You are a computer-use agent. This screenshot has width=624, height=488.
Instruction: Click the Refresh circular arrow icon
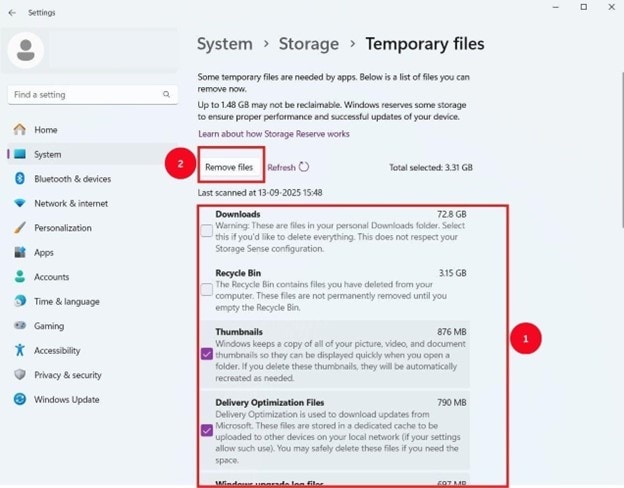304,167
